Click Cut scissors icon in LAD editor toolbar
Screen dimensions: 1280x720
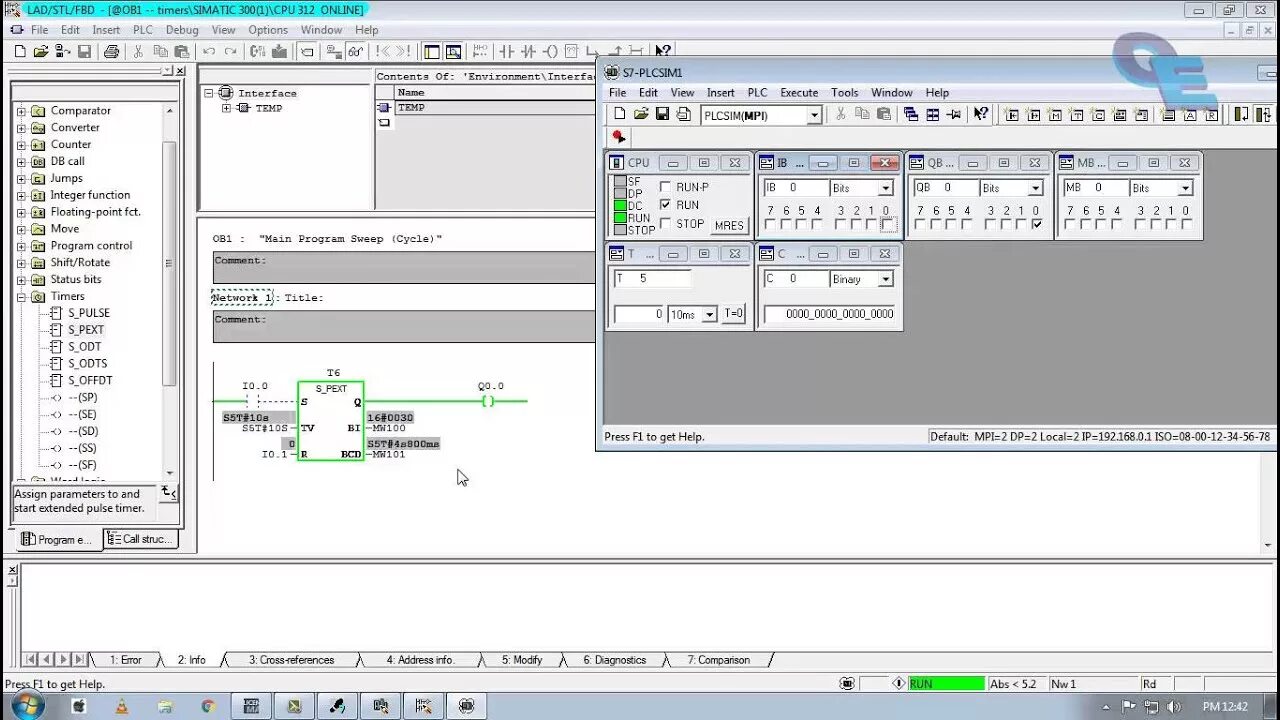pos(138,51)
